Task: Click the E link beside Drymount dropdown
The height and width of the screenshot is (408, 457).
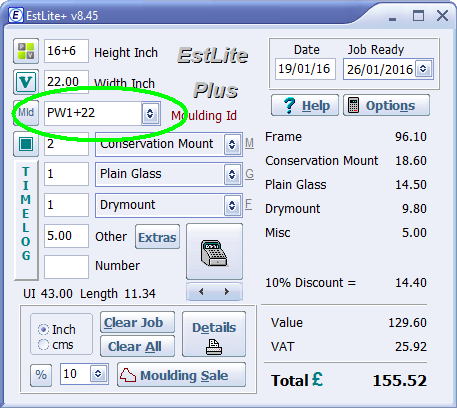Action: coord(249,204)
